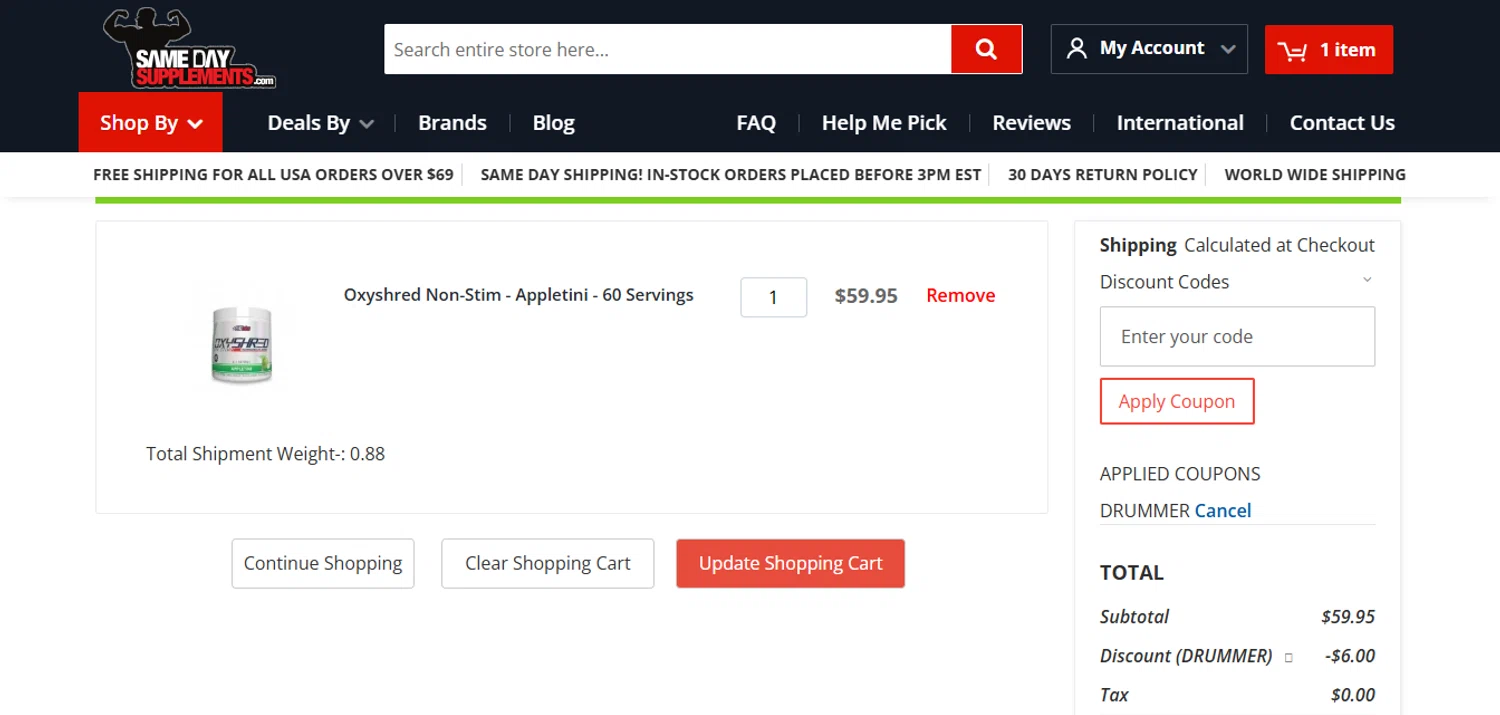Open the Oxyshred product thumbnail
Screen dimensions: 1500x715
[242, 345]
